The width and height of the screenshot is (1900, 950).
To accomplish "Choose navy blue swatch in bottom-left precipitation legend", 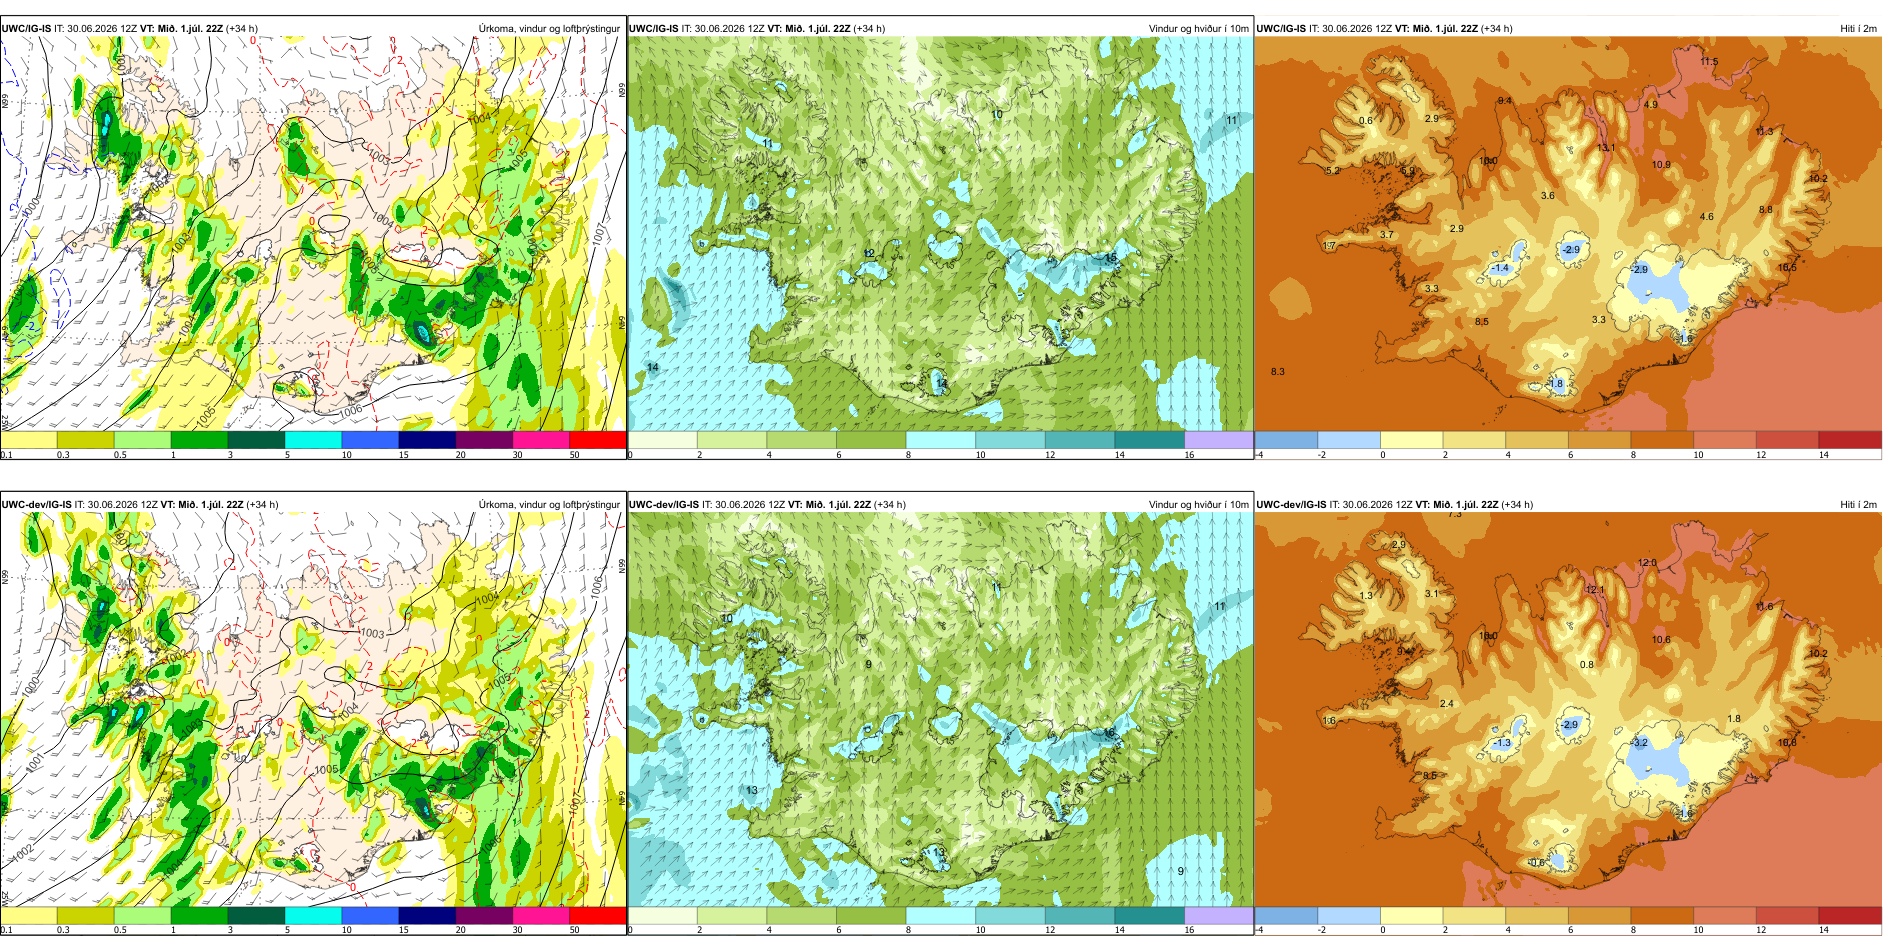I will tap(427, 915).
